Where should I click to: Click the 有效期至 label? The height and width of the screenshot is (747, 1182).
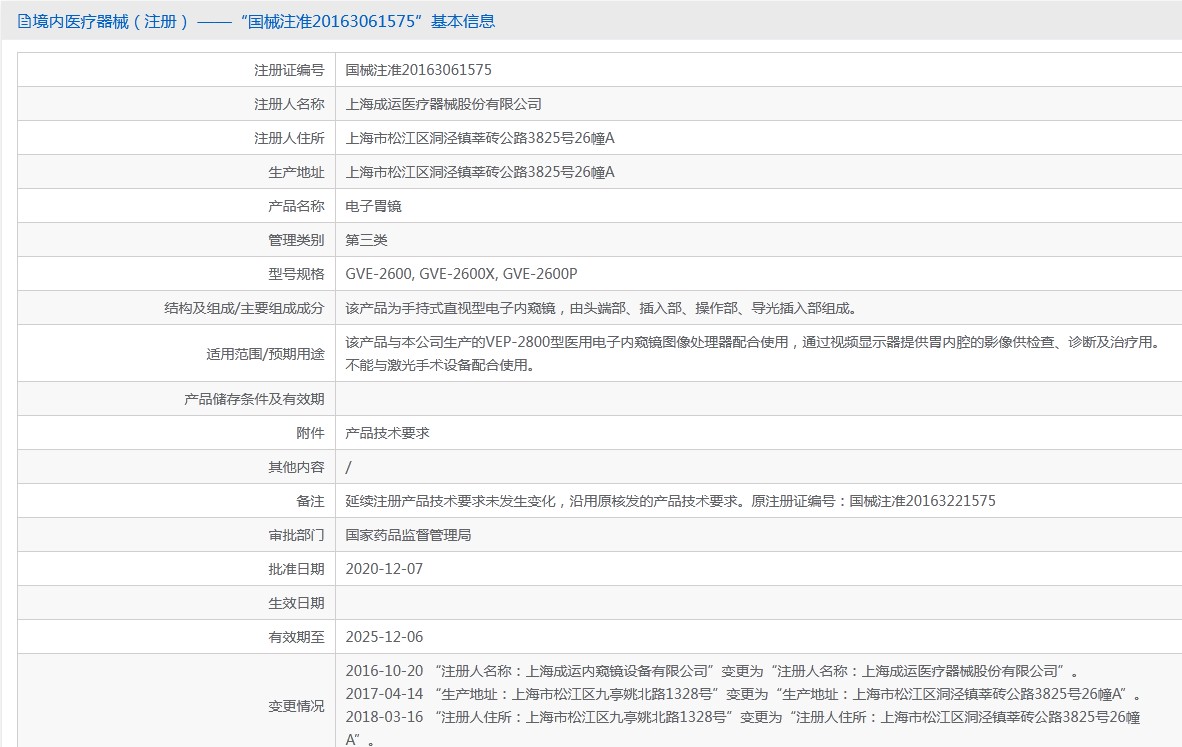pos(296,636)
